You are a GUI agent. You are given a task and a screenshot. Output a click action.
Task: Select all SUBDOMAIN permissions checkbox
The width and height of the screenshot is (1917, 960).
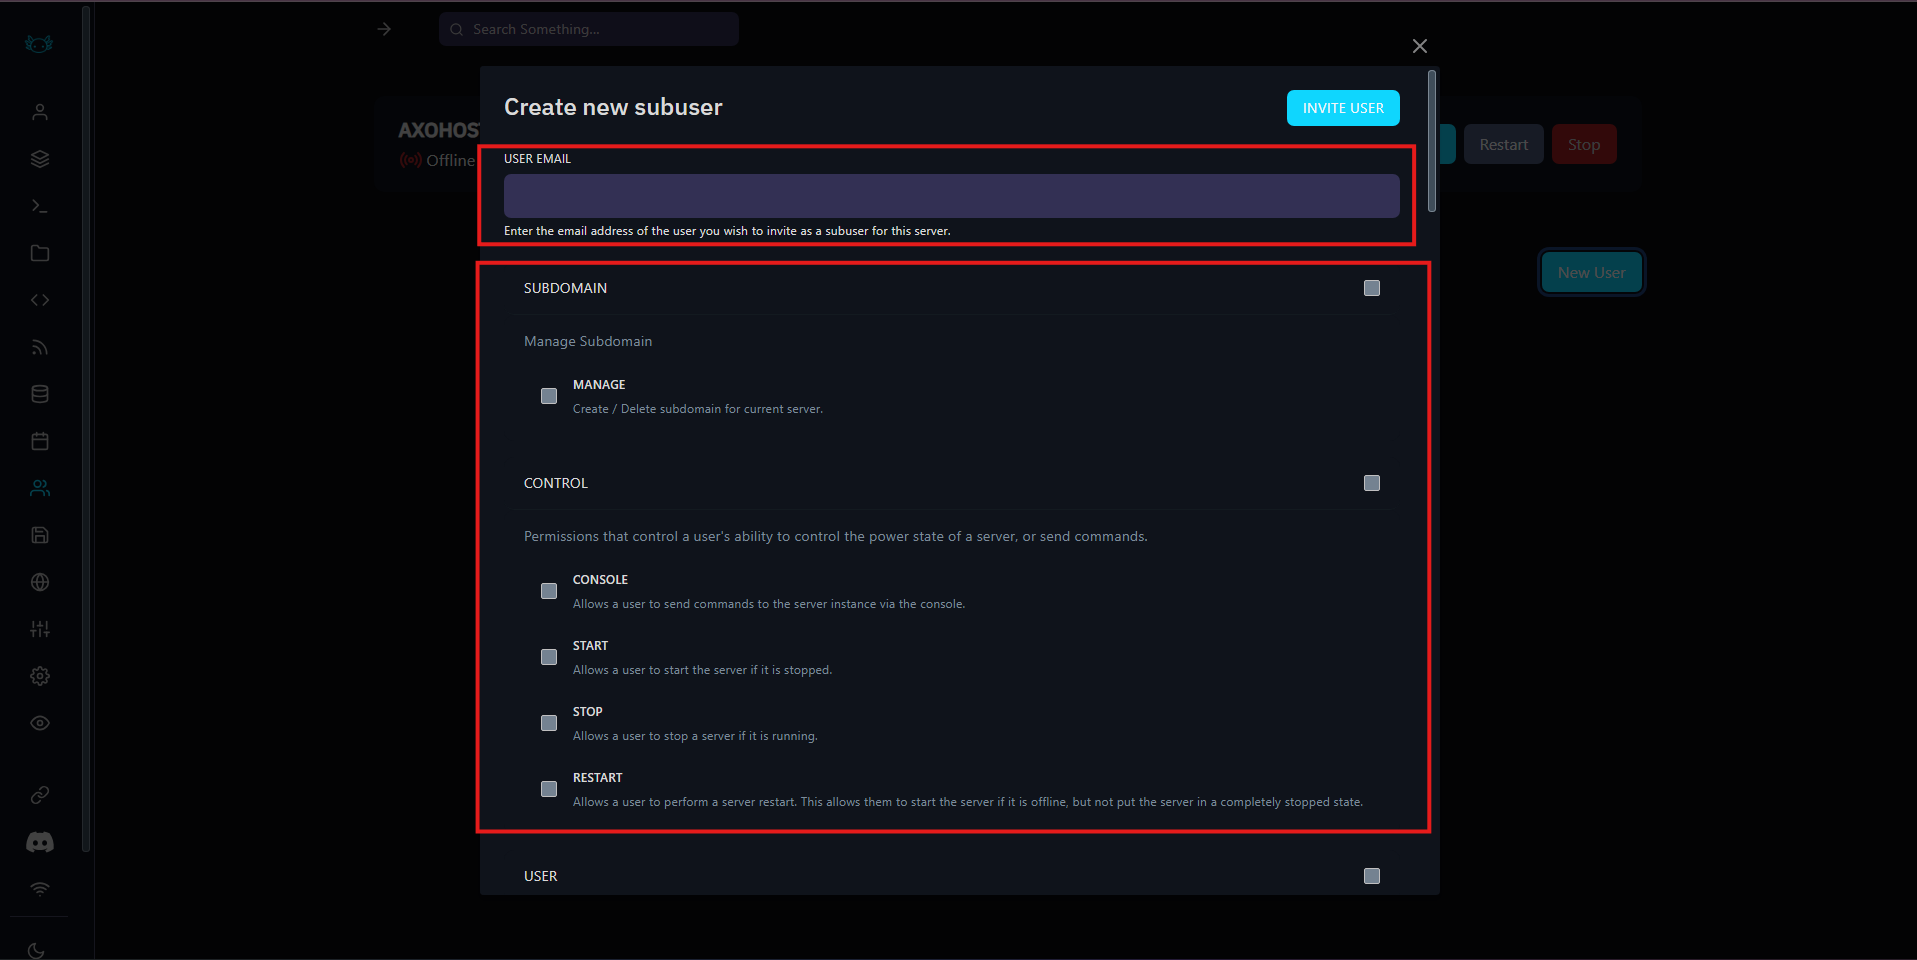click(x=1372, y=288)
